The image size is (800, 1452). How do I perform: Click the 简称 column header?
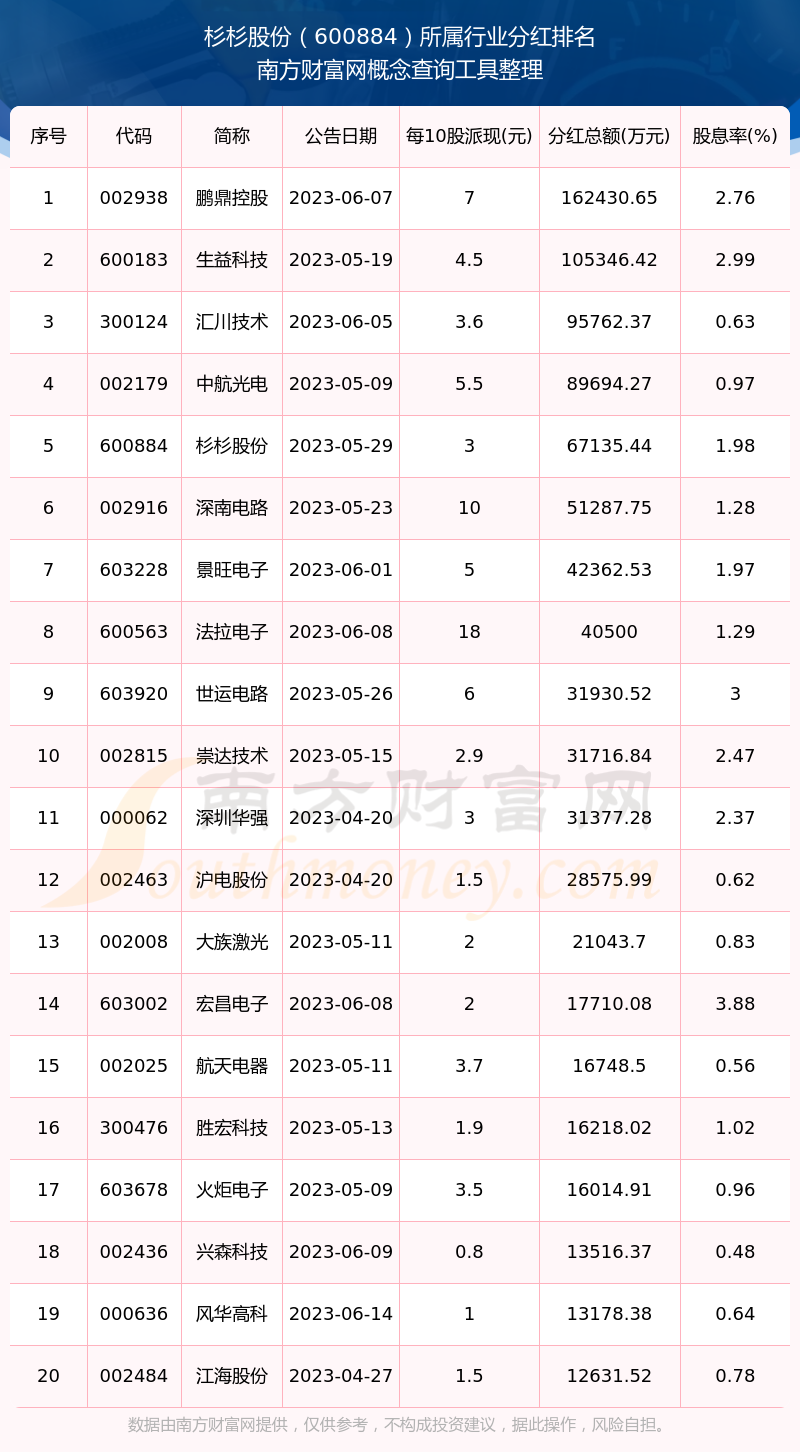pos(232,136)
